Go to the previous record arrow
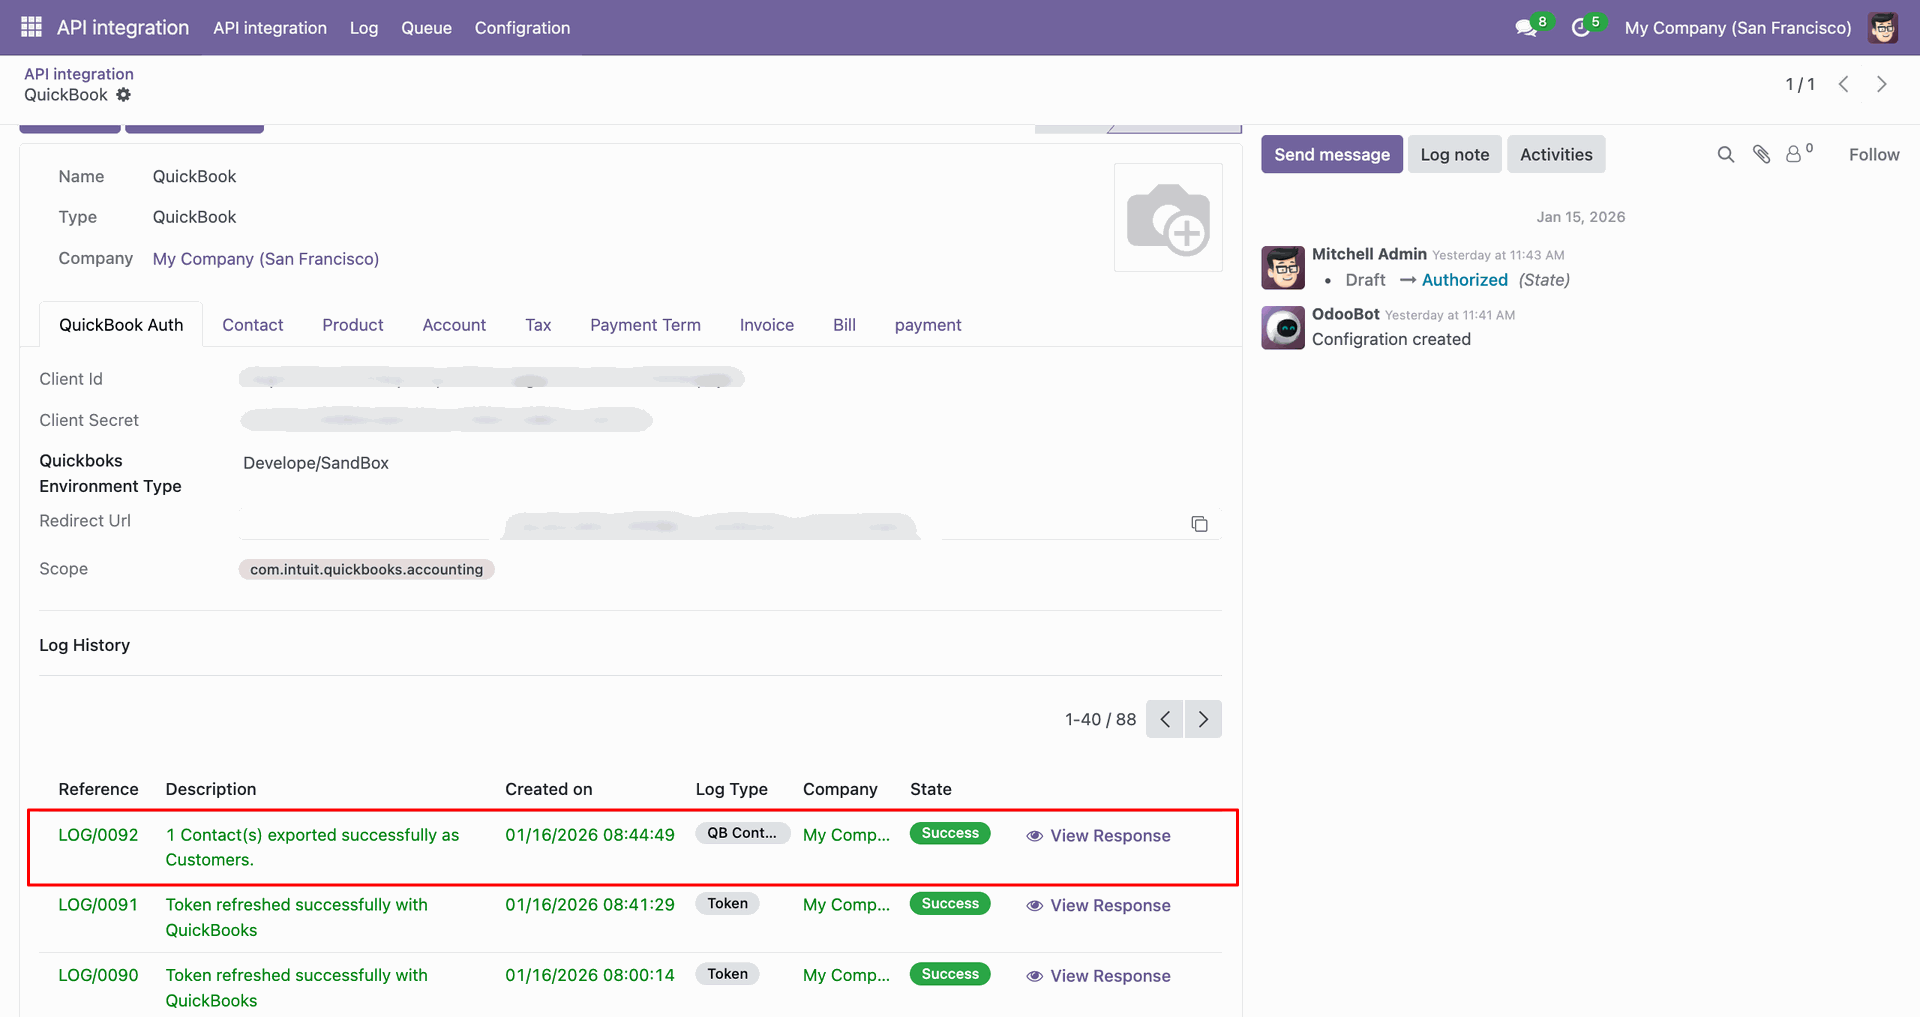The width and height of the screenshot is (1920, 1017). (x=1844, y=84)
